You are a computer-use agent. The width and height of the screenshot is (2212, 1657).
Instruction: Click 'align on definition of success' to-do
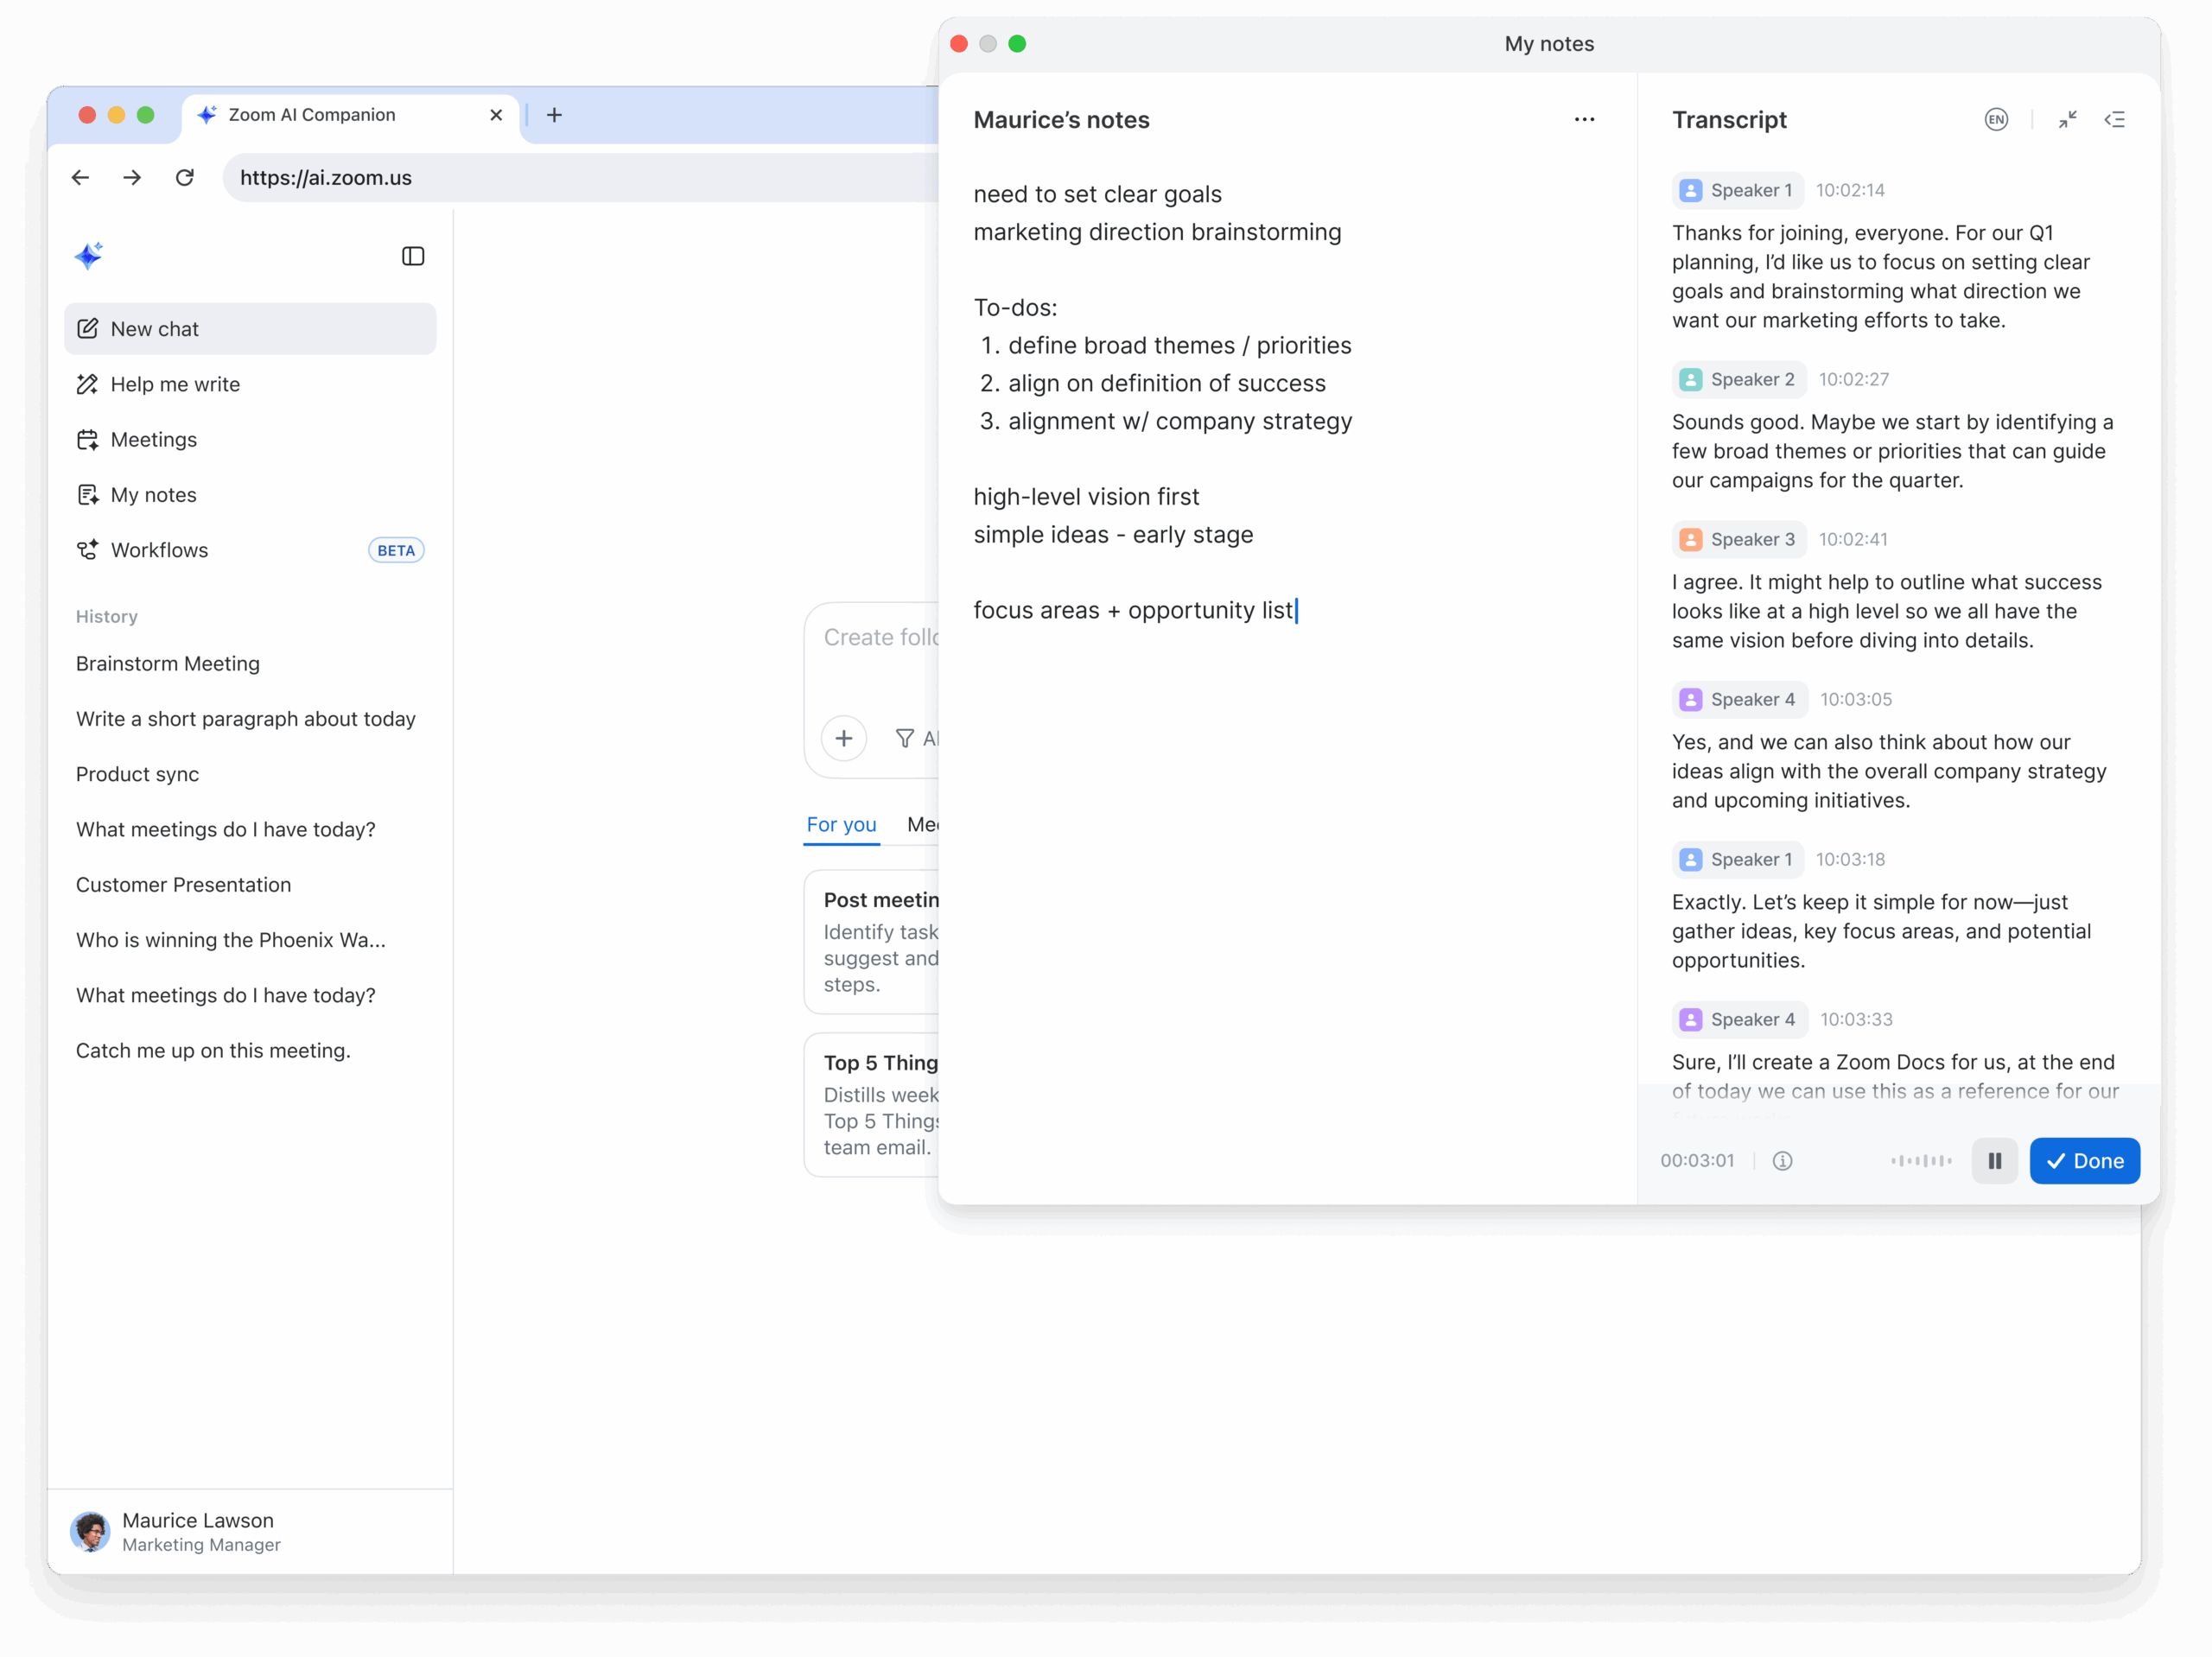point(1167,383)
